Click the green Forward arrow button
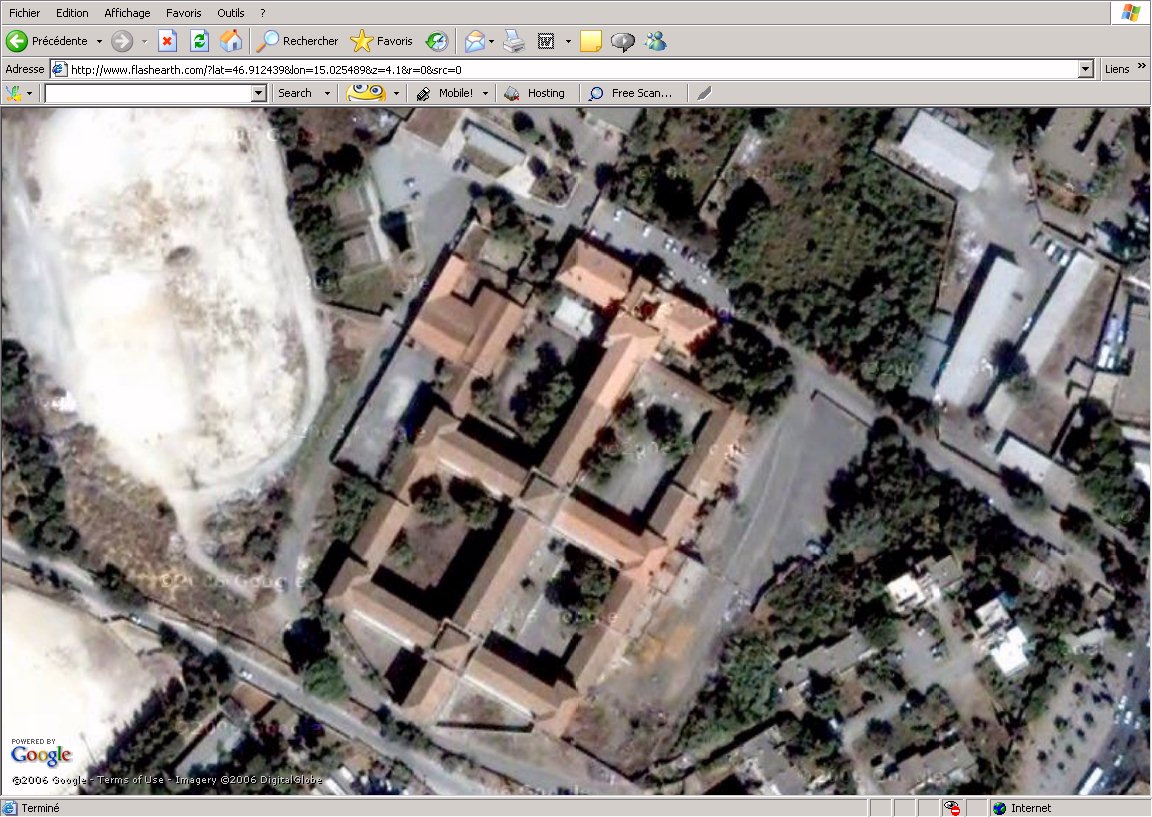 coord(122,41)
